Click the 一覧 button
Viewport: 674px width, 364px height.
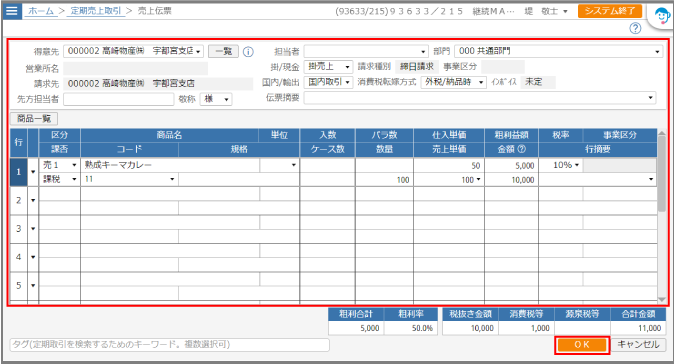click(224, 51)
